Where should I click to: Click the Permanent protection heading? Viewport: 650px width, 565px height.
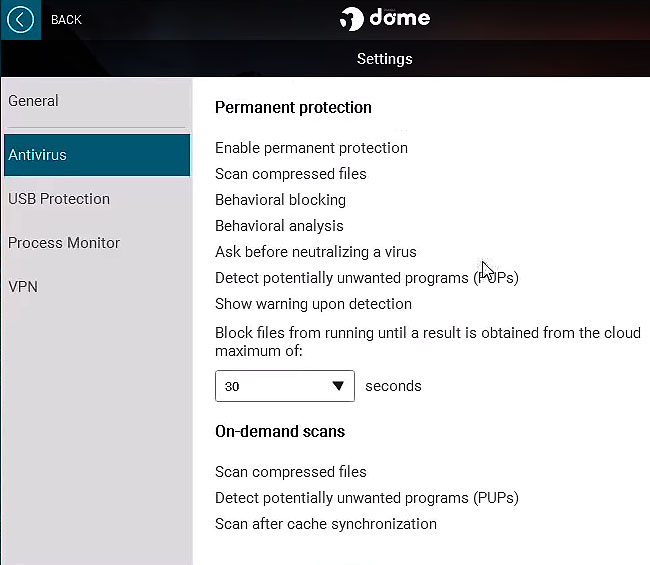293,107
